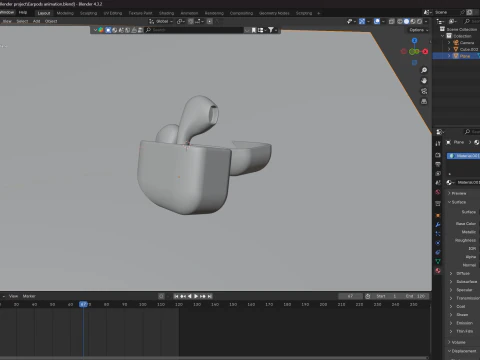Click the End frame field in timeline
Image resolution: width=480 pixels, height=360 pixels.
click(x=416, y=296)
